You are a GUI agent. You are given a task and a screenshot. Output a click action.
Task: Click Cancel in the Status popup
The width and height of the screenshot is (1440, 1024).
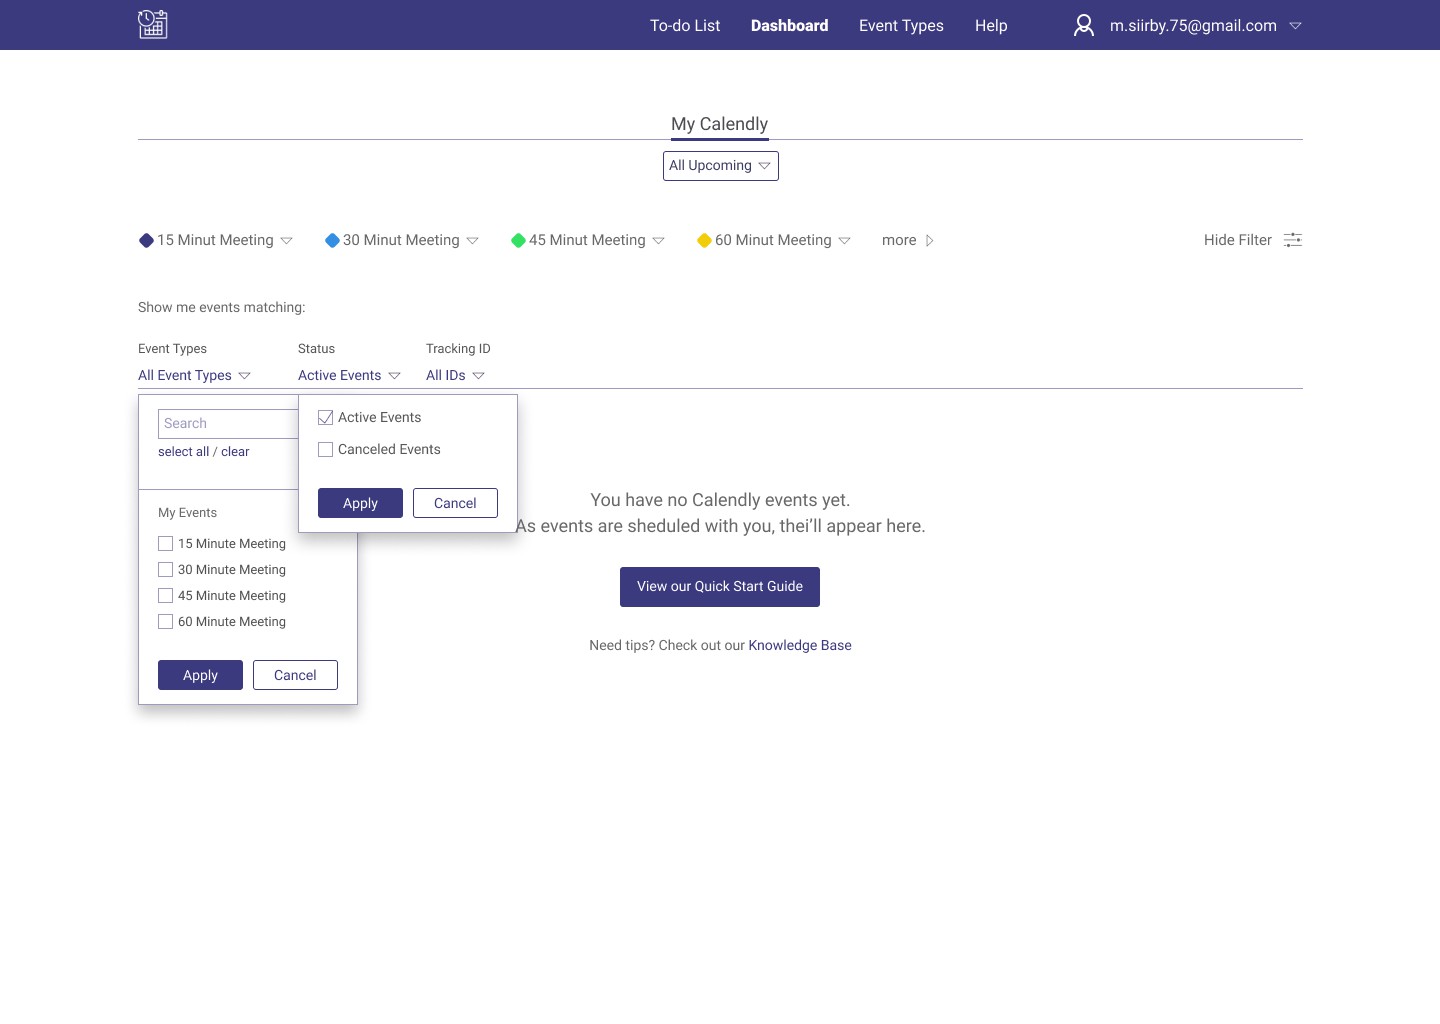coord(455,503)
